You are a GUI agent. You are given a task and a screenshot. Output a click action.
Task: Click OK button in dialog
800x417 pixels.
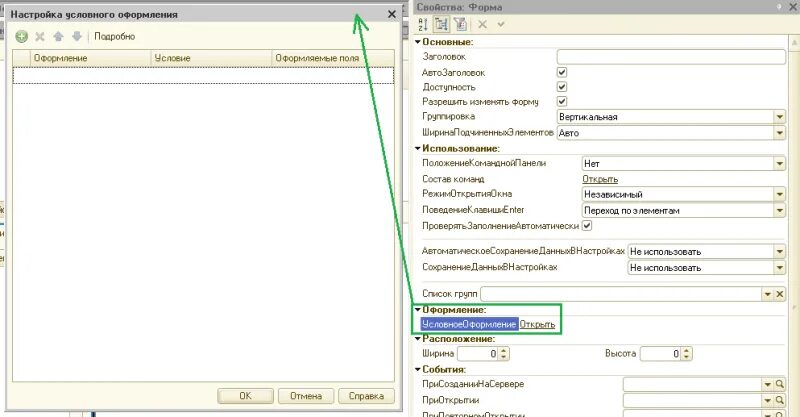245,396
